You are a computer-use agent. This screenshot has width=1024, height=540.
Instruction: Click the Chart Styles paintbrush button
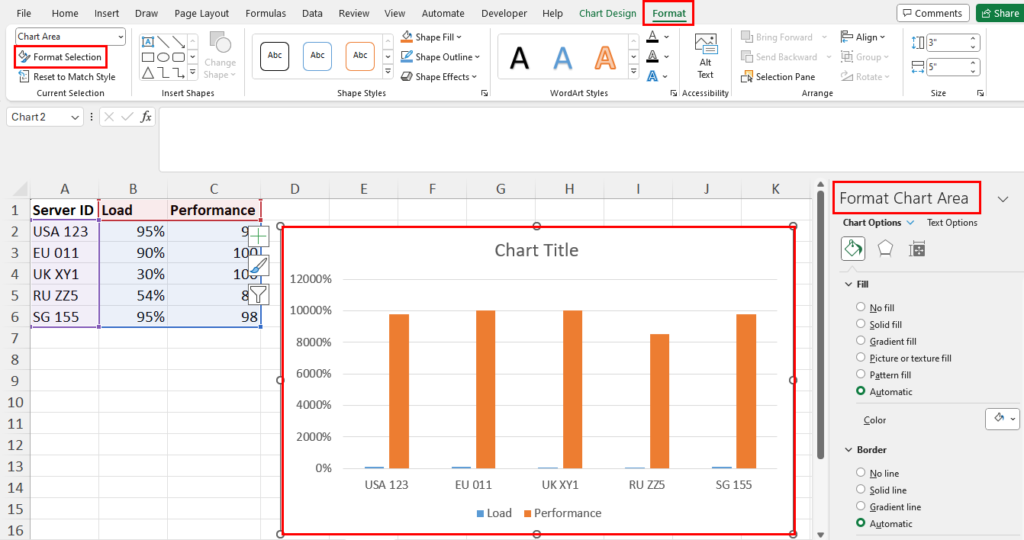click(259, 266)
